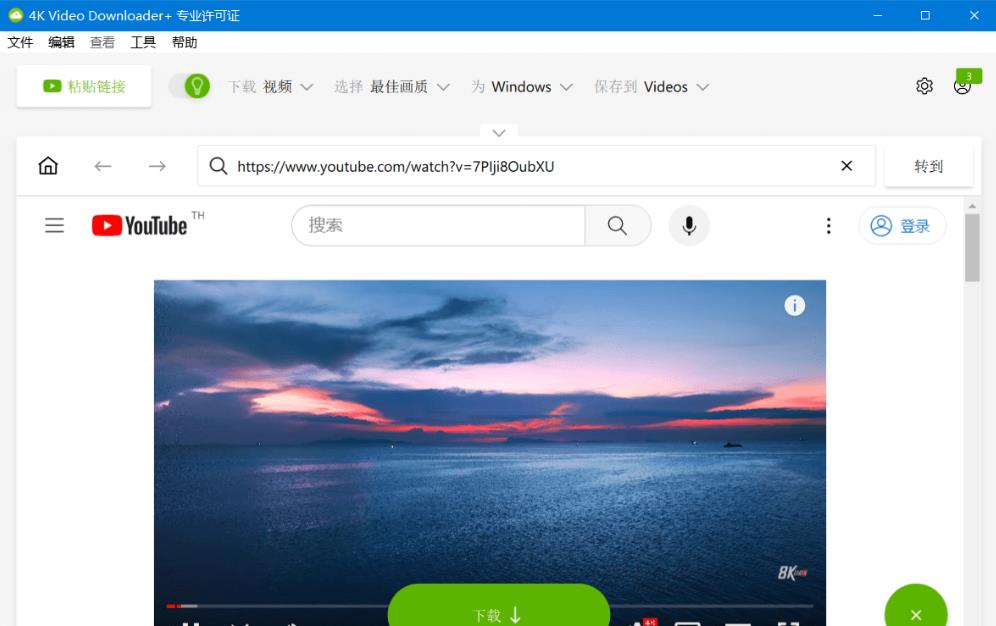Open the Windows platform dropdown
This screenshot has height=626, width=996.
point(522,87)
